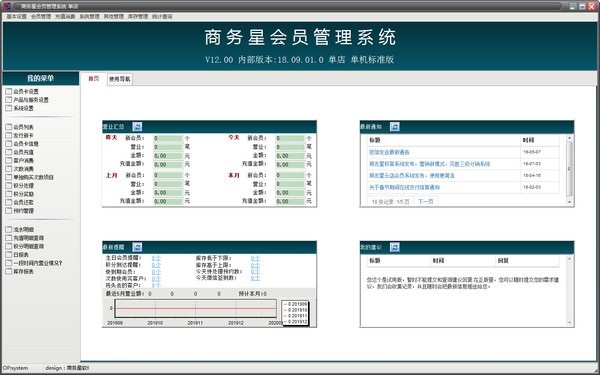Click the 快到期会员 count link
600x375 pixels.
pyautogui.click(x=156, y=272)
